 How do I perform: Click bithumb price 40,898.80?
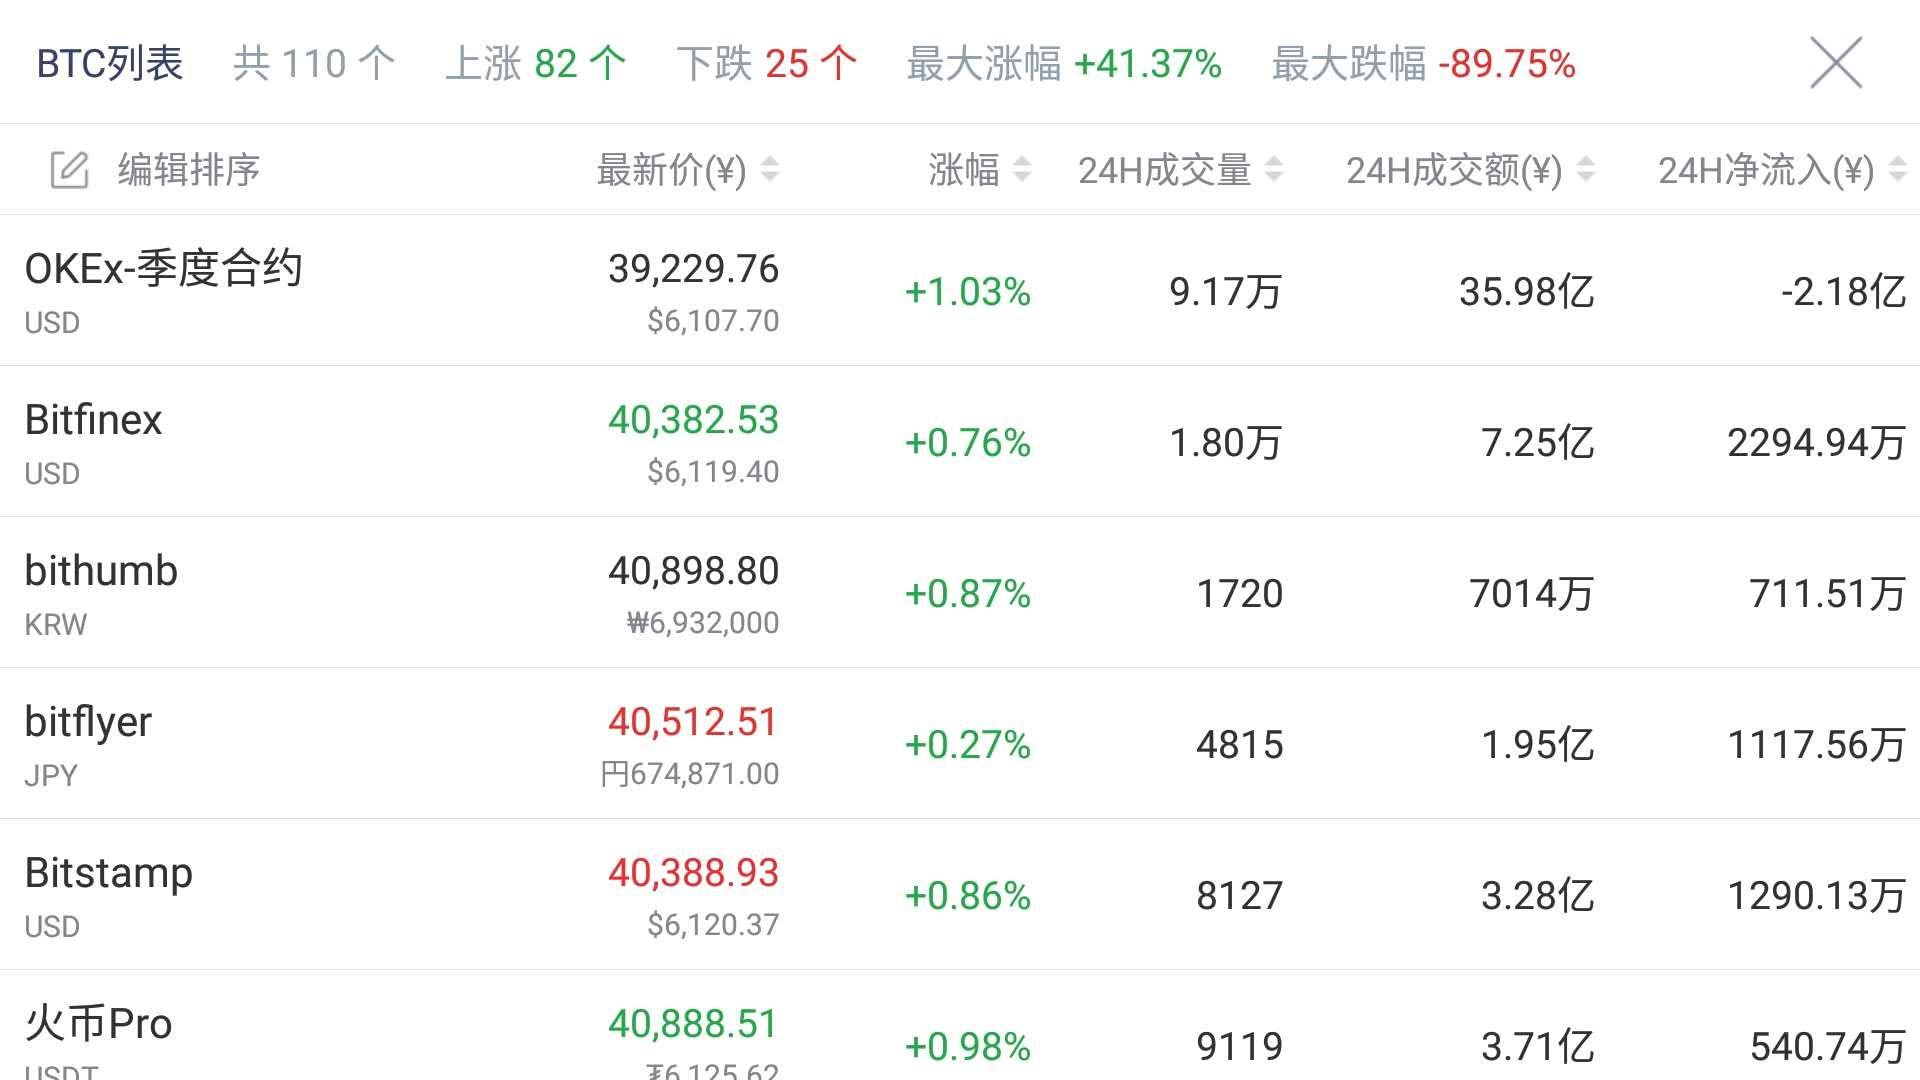(x=693, y=571)
